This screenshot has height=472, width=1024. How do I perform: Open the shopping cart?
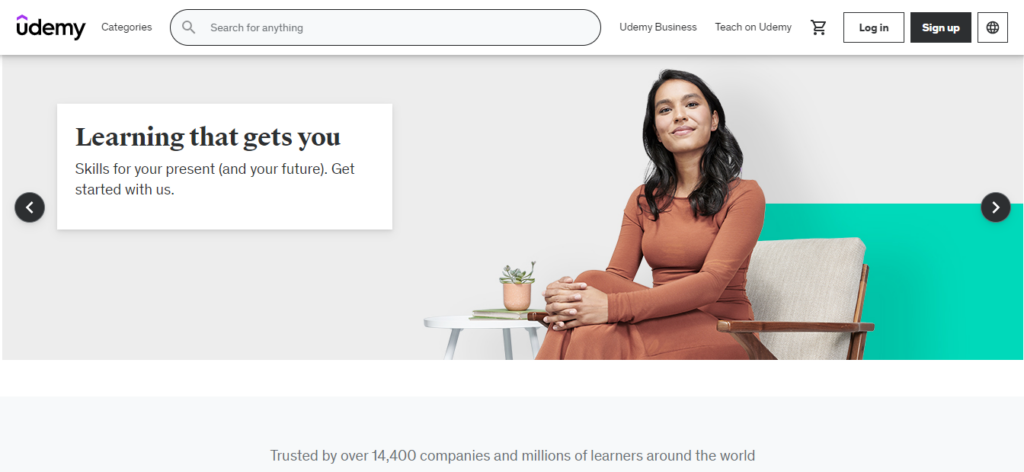(818, 27)
